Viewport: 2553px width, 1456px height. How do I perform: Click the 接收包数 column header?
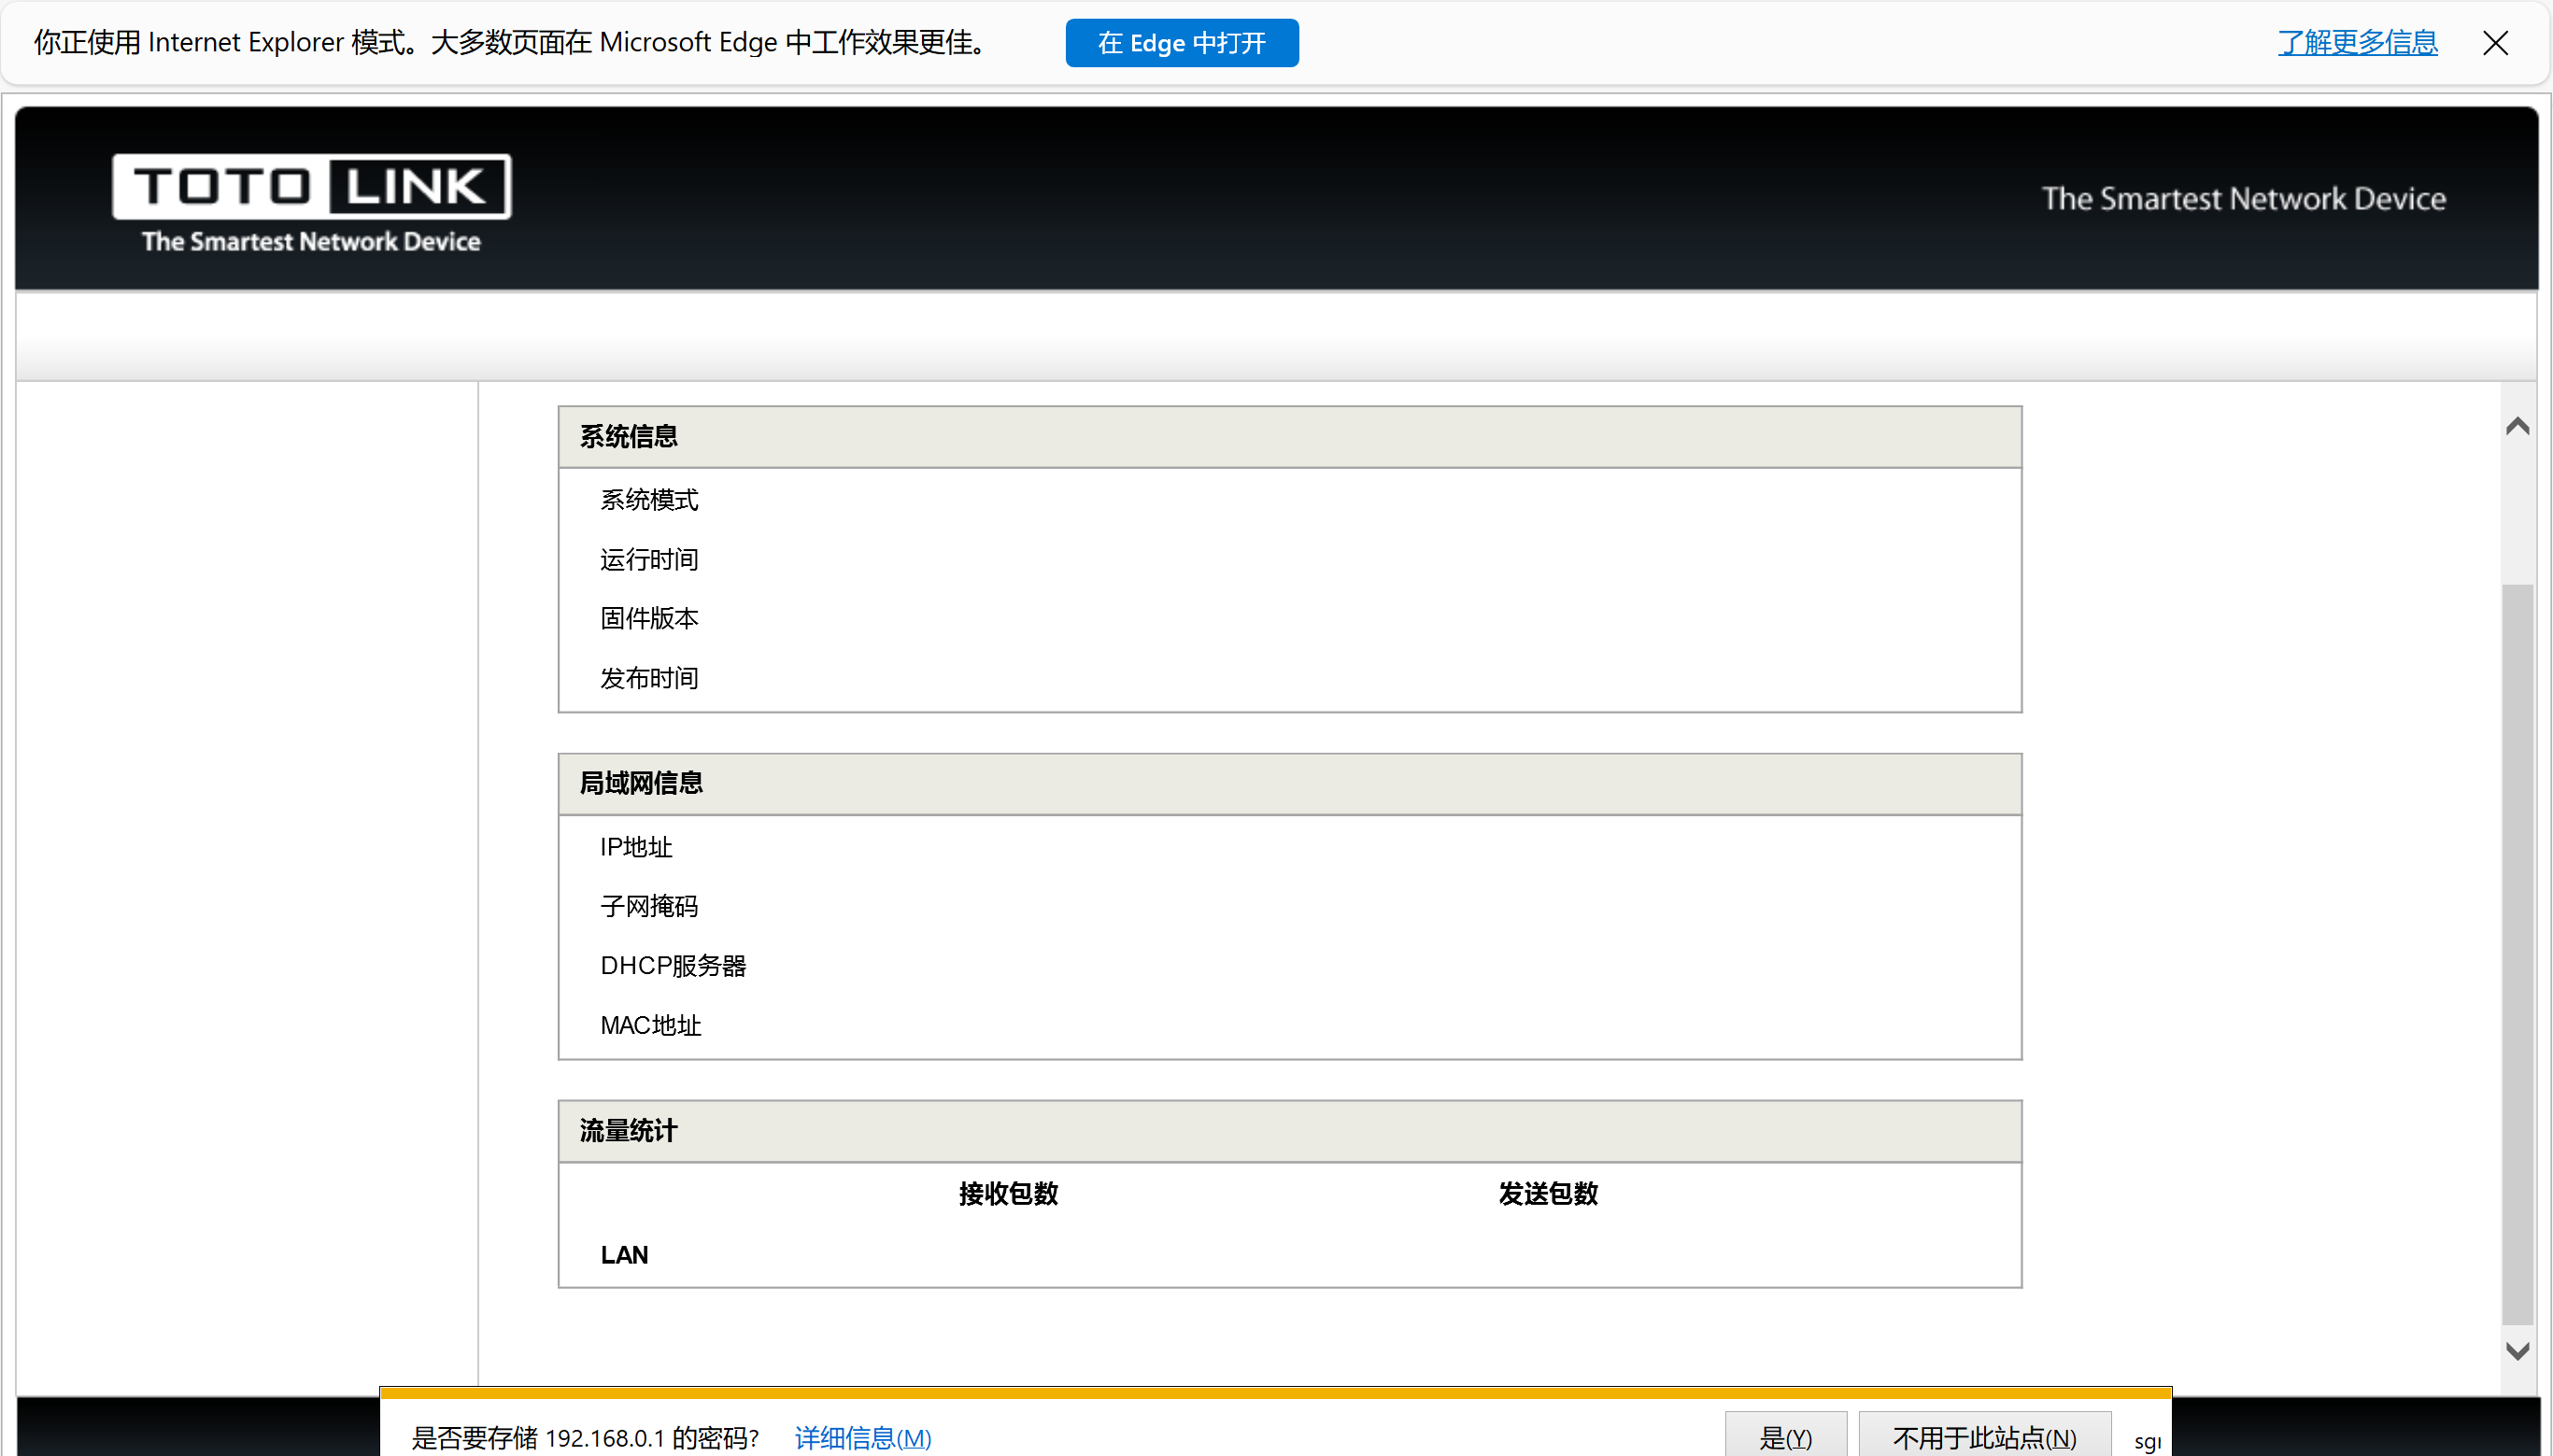pos(1008,1193)
